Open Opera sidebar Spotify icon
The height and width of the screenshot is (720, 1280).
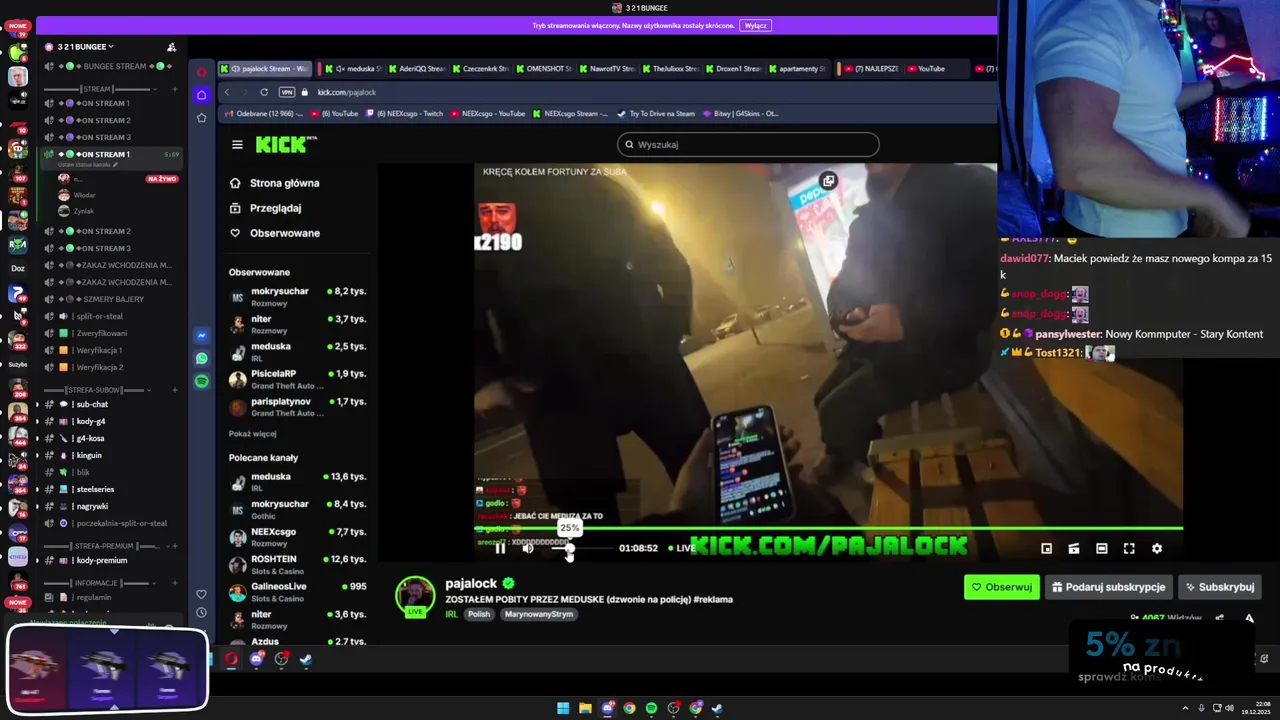[x=202, y=381]
